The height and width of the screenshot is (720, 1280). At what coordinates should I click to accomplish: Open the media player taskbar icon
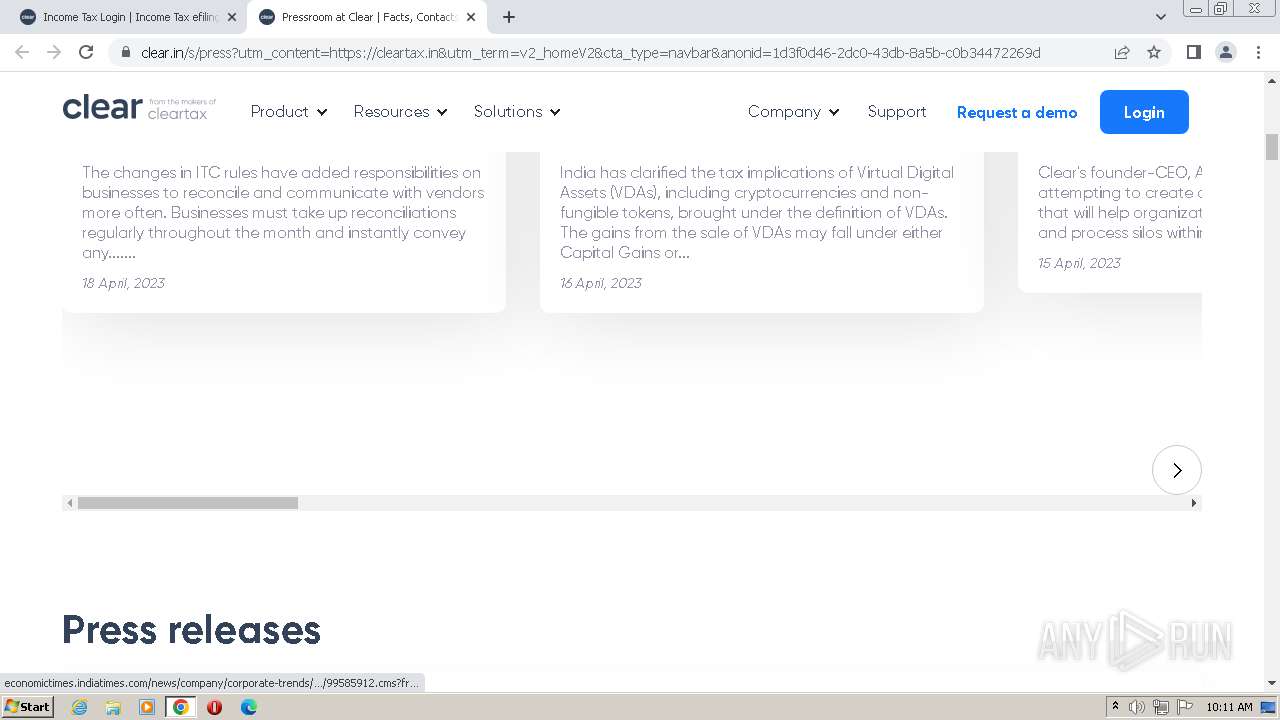coord(147,707)
